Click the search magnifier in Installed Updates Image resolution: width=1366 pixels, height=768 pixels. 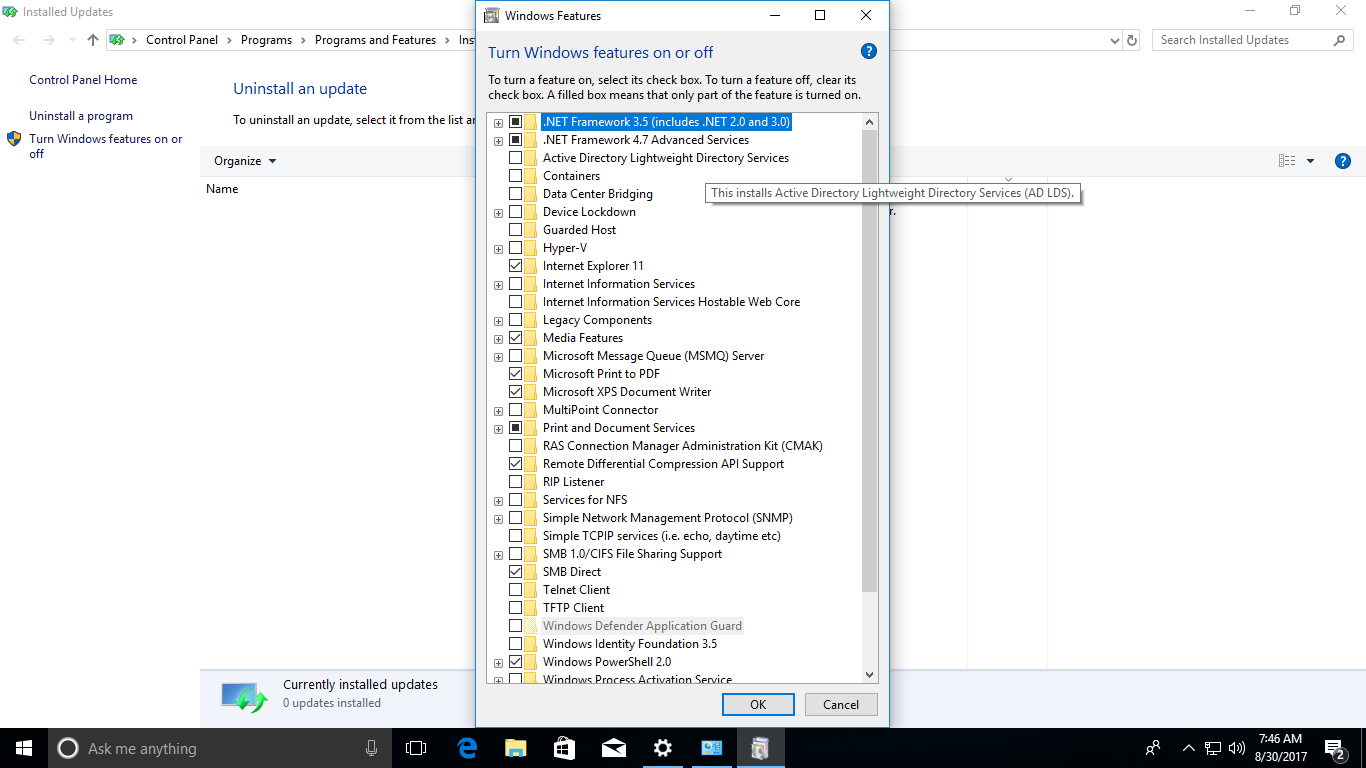coord(1340,40)
